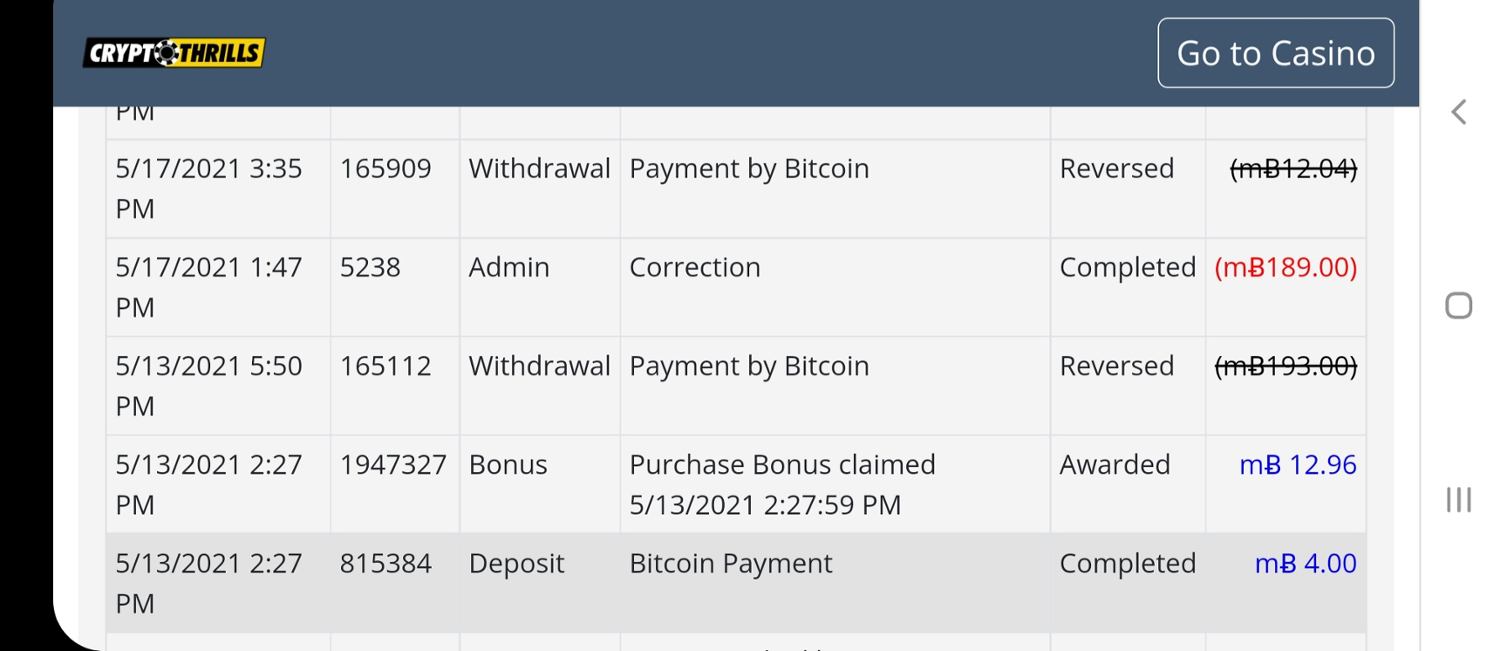Select the Bitcoin Payment deposit description

click(x=730, y=564)
